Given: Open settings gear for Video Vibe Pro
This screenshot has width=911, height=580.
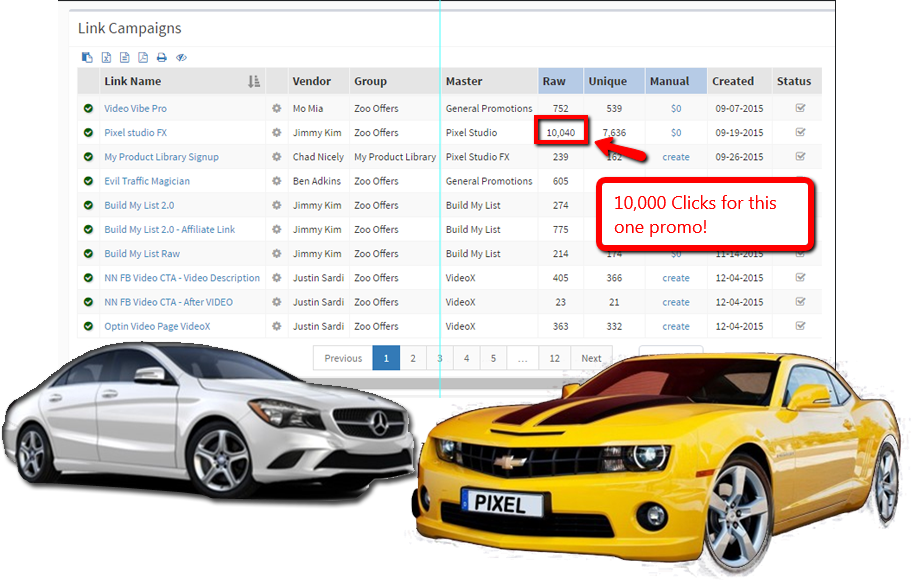Looking at the screenshot, I should (276, 108).
